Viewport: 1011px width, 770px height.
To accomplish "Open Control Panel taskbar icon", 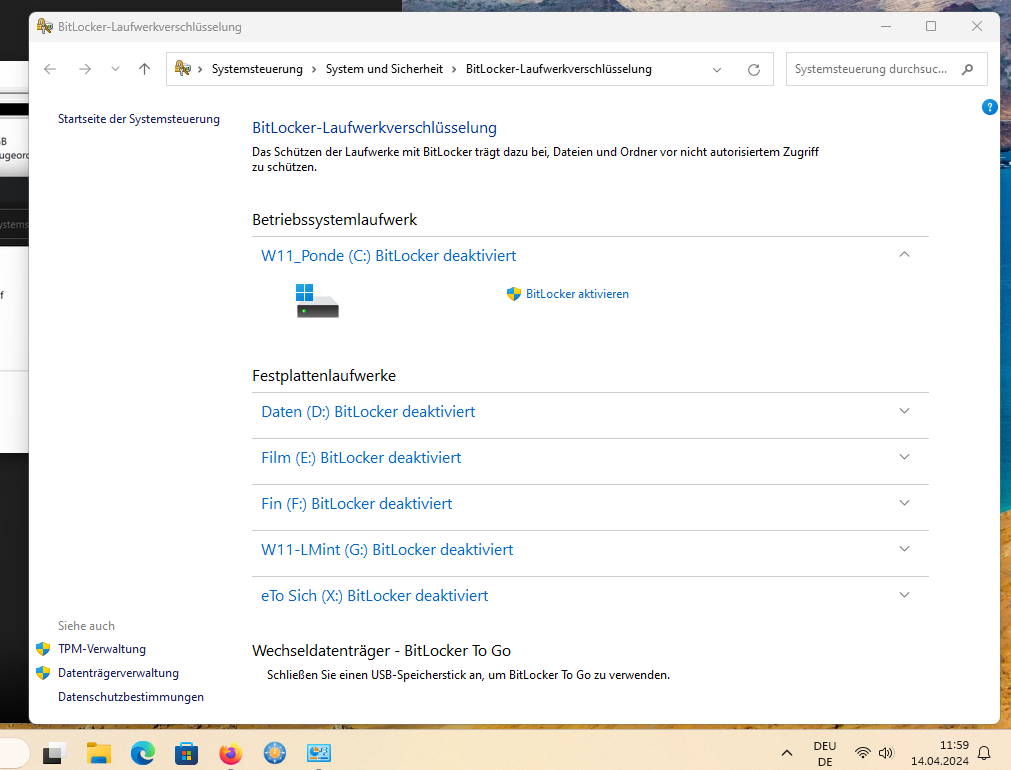I will click(319, 753).
